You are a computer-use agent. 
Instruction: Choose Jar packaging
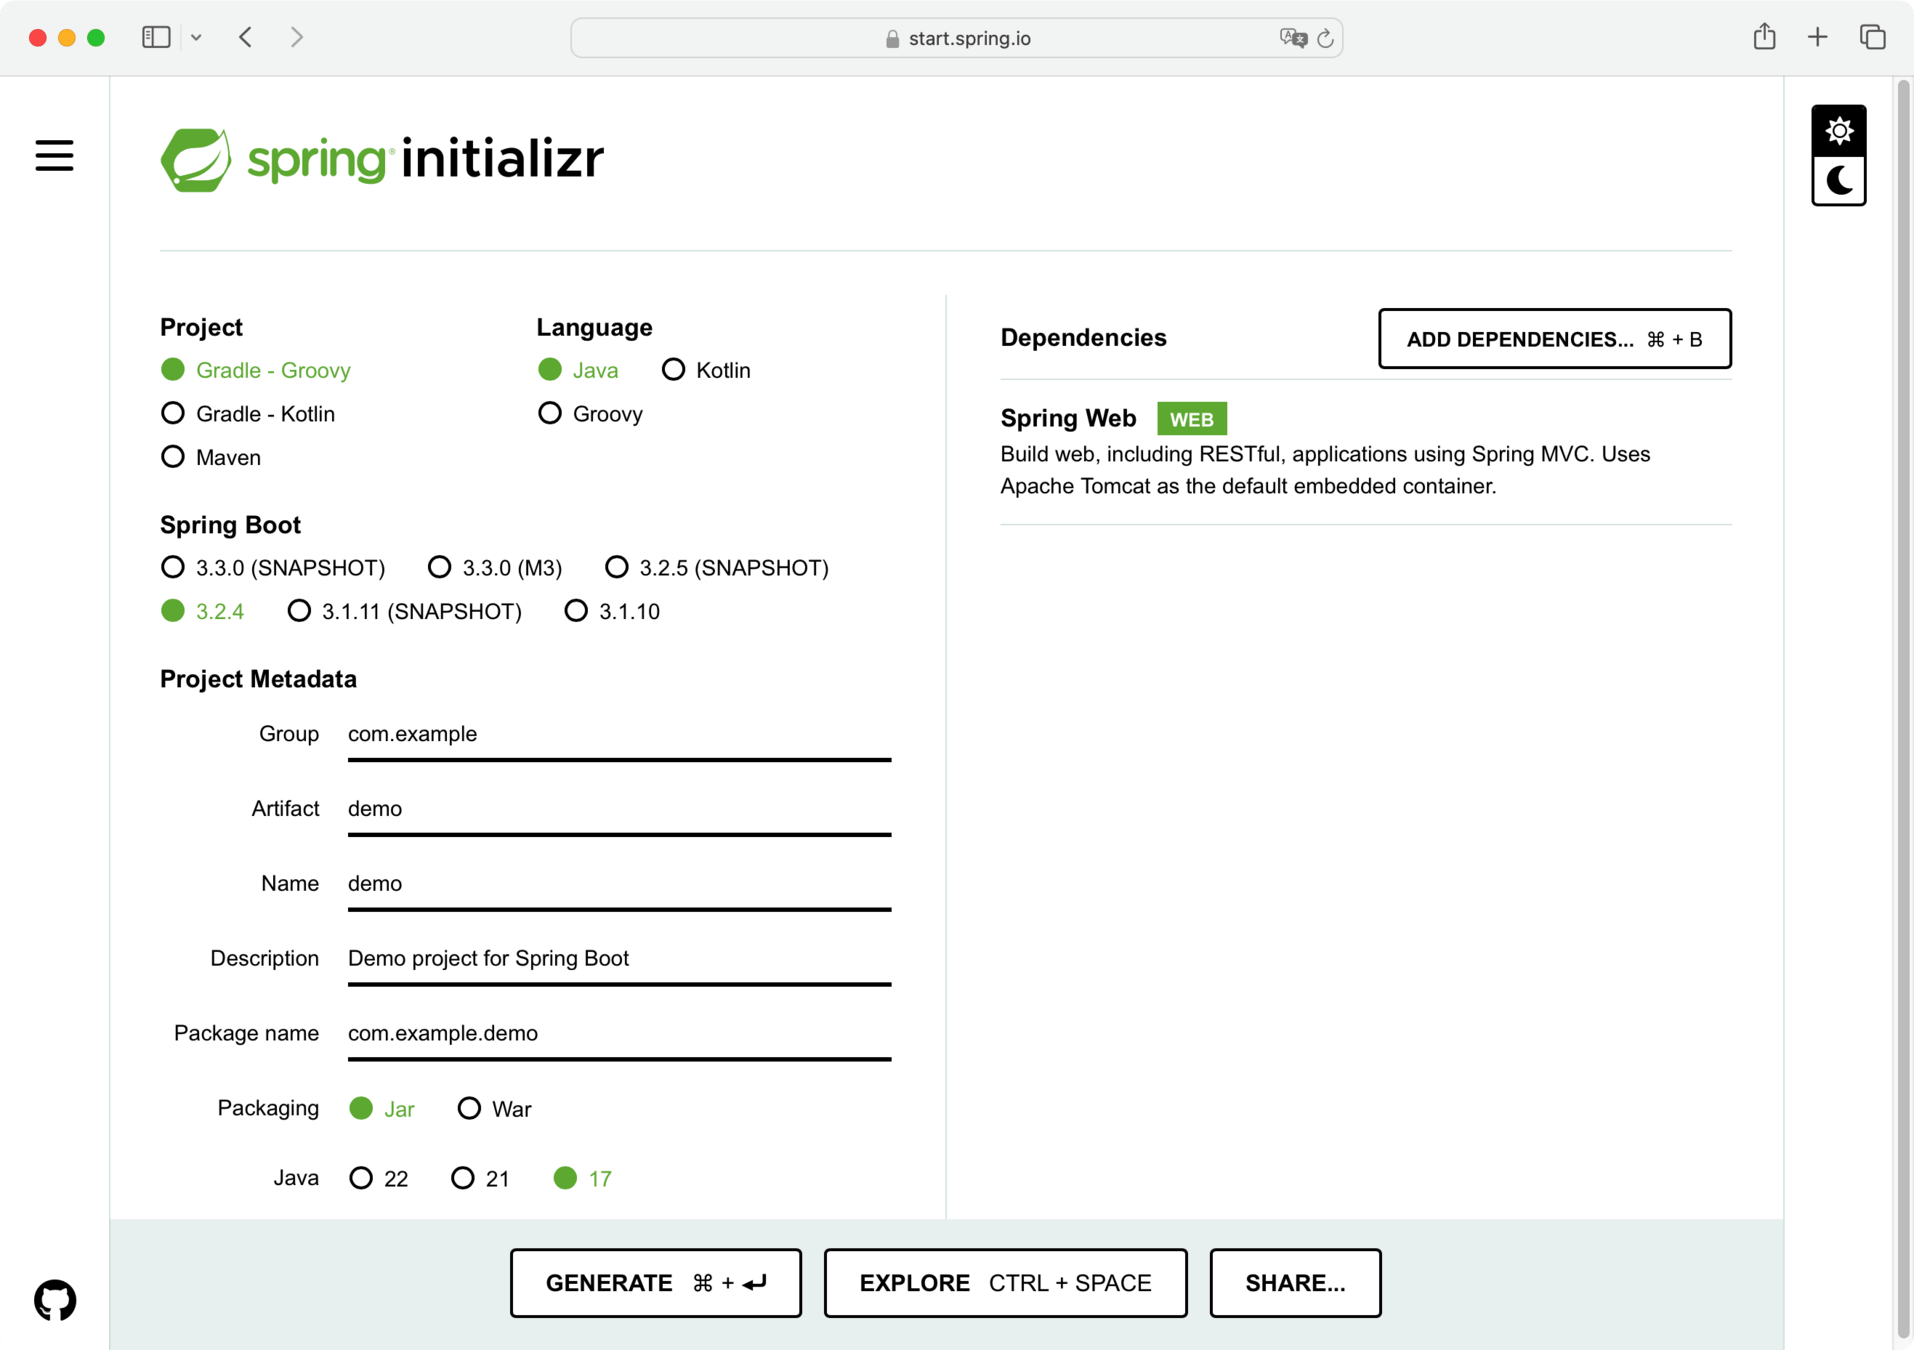tap(381, 1109)
